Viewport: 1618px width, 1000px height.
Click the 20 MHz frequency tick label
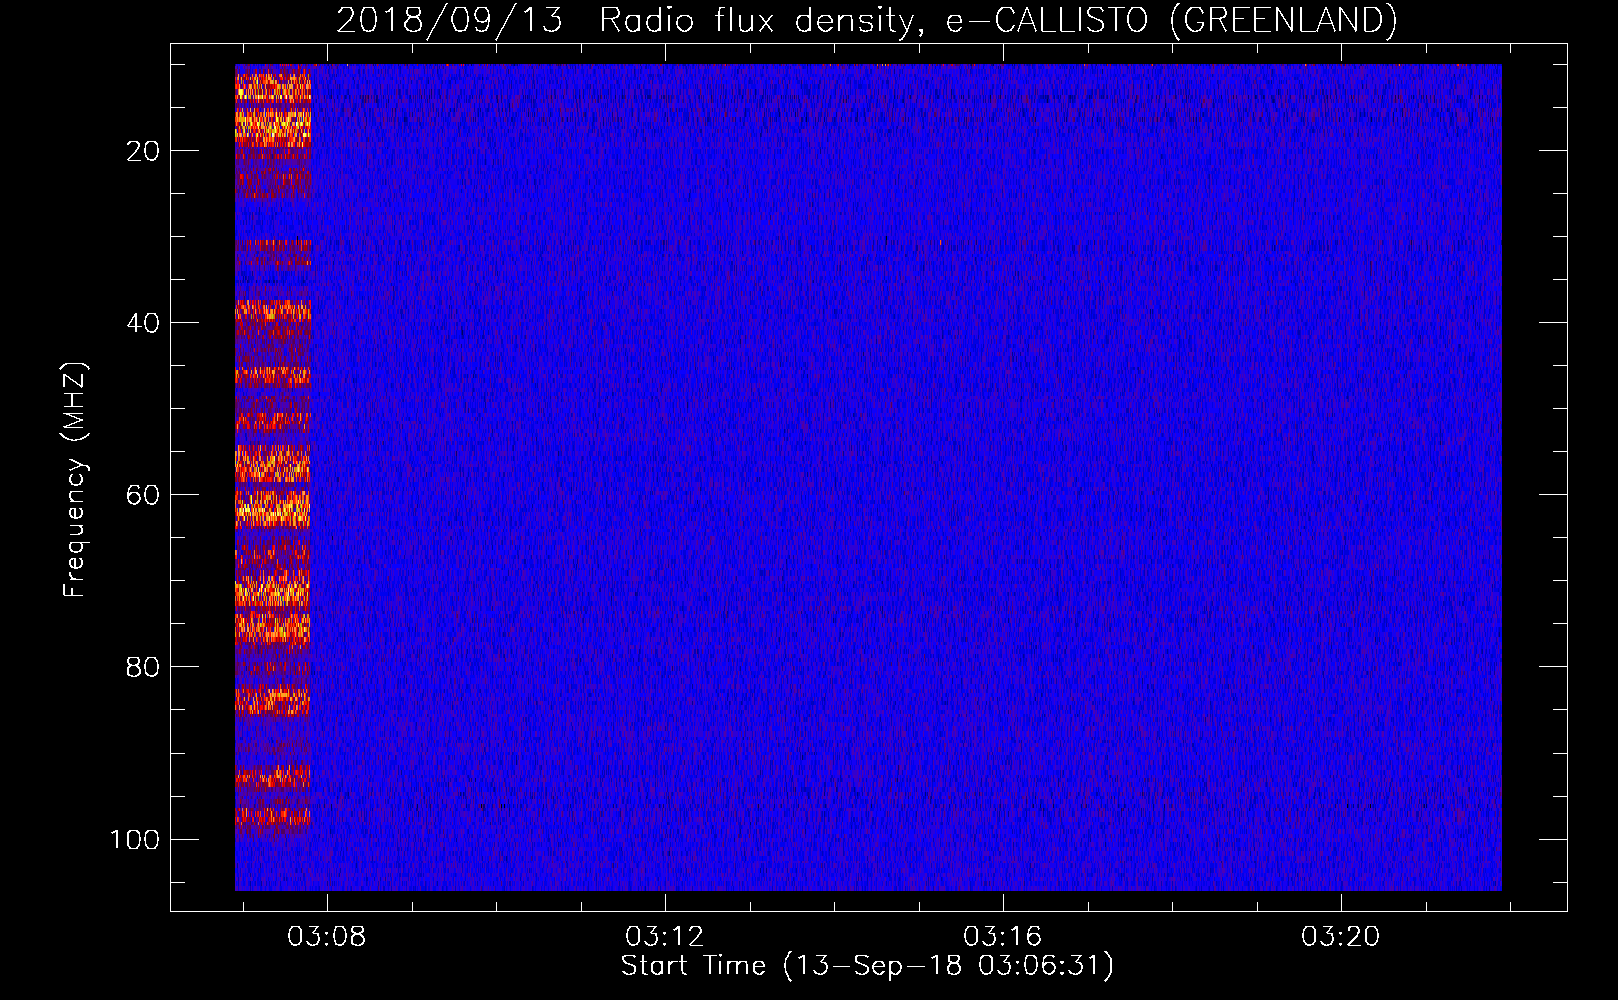point(143,151)
